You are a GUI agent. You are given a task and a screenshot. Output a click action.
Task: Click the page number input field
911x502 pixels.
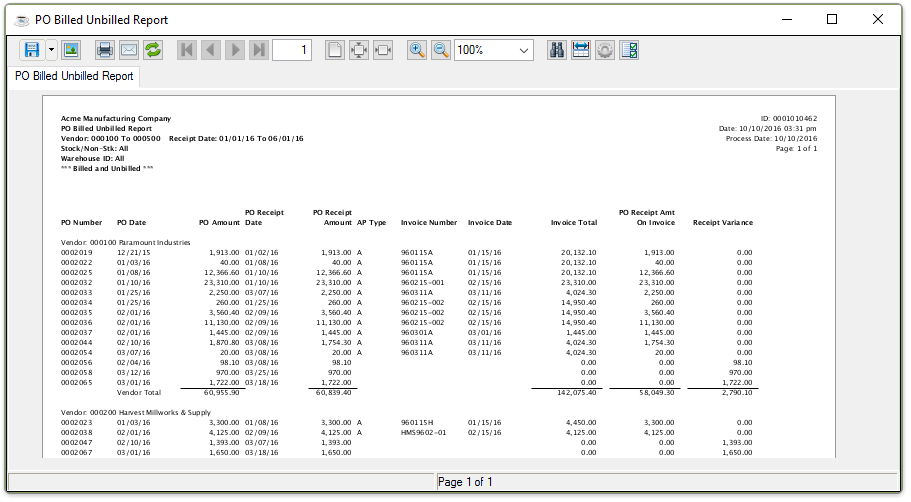pos(291,50)
